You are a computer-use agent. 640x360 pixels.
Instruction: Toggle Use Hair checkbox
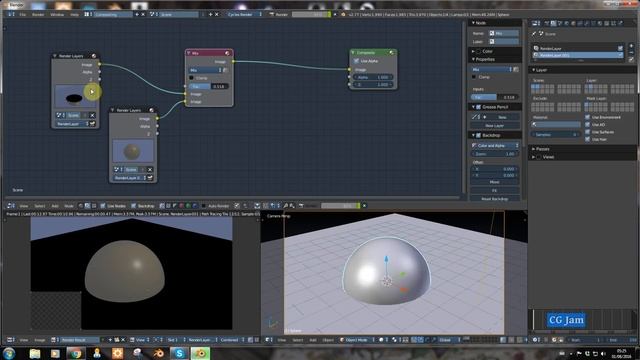click(588, 139)
